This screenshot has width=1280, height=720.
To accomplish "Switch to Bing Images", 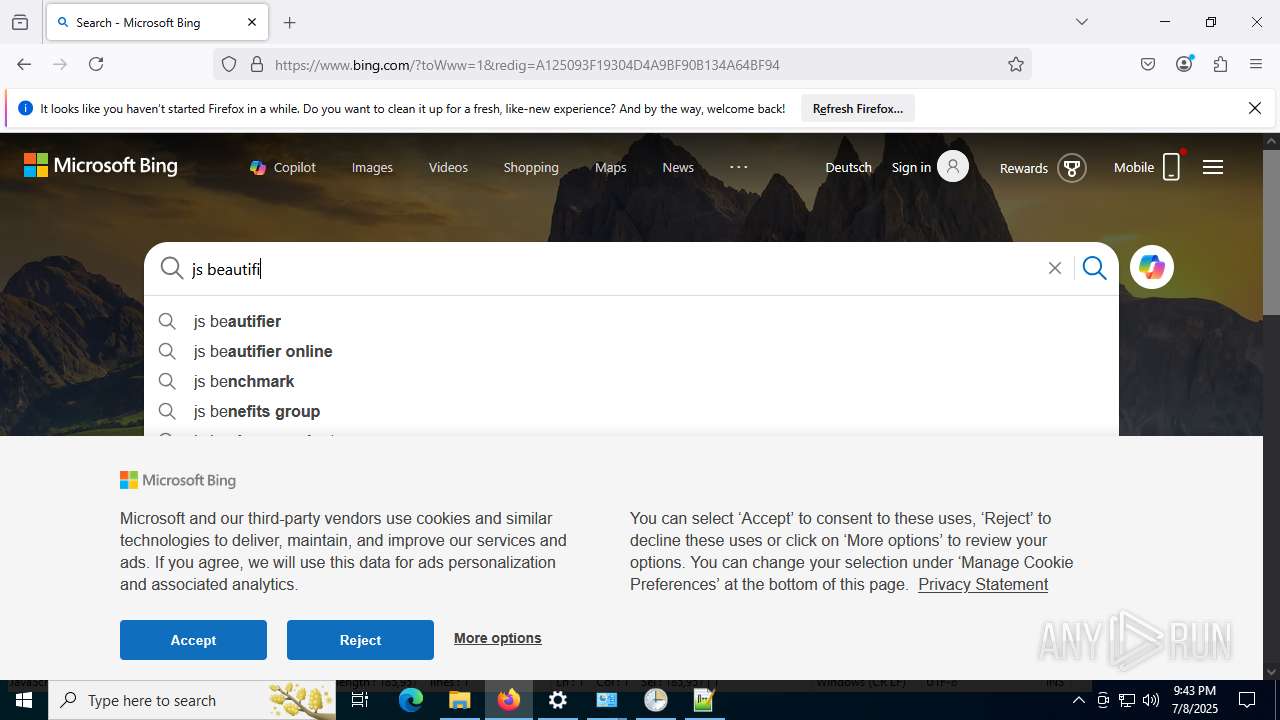I will pos(372,167).
